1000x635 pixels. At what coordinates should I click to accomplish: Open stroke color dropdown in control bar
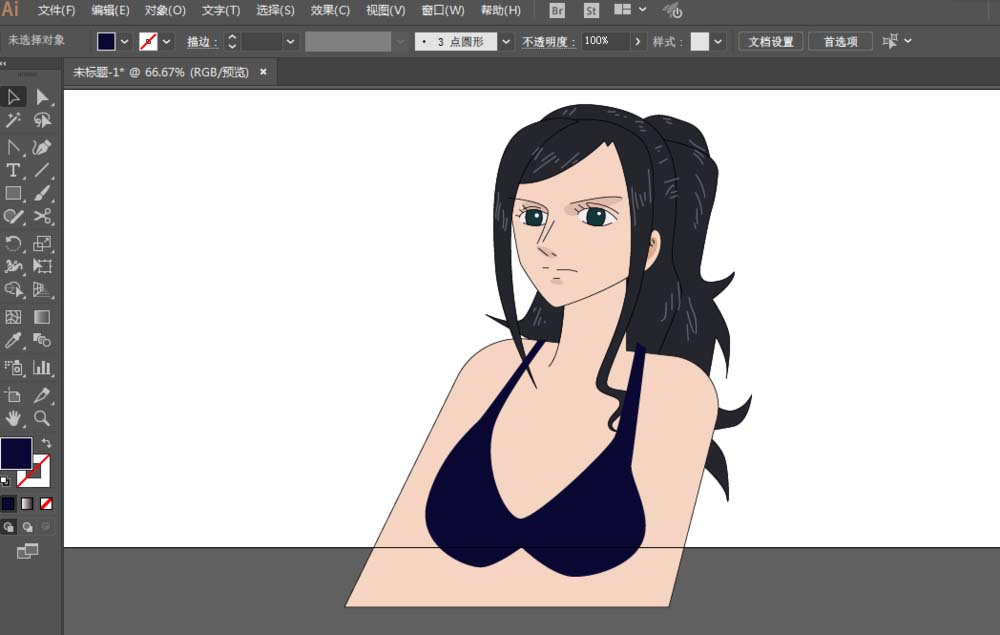click(x=167, y=41)
